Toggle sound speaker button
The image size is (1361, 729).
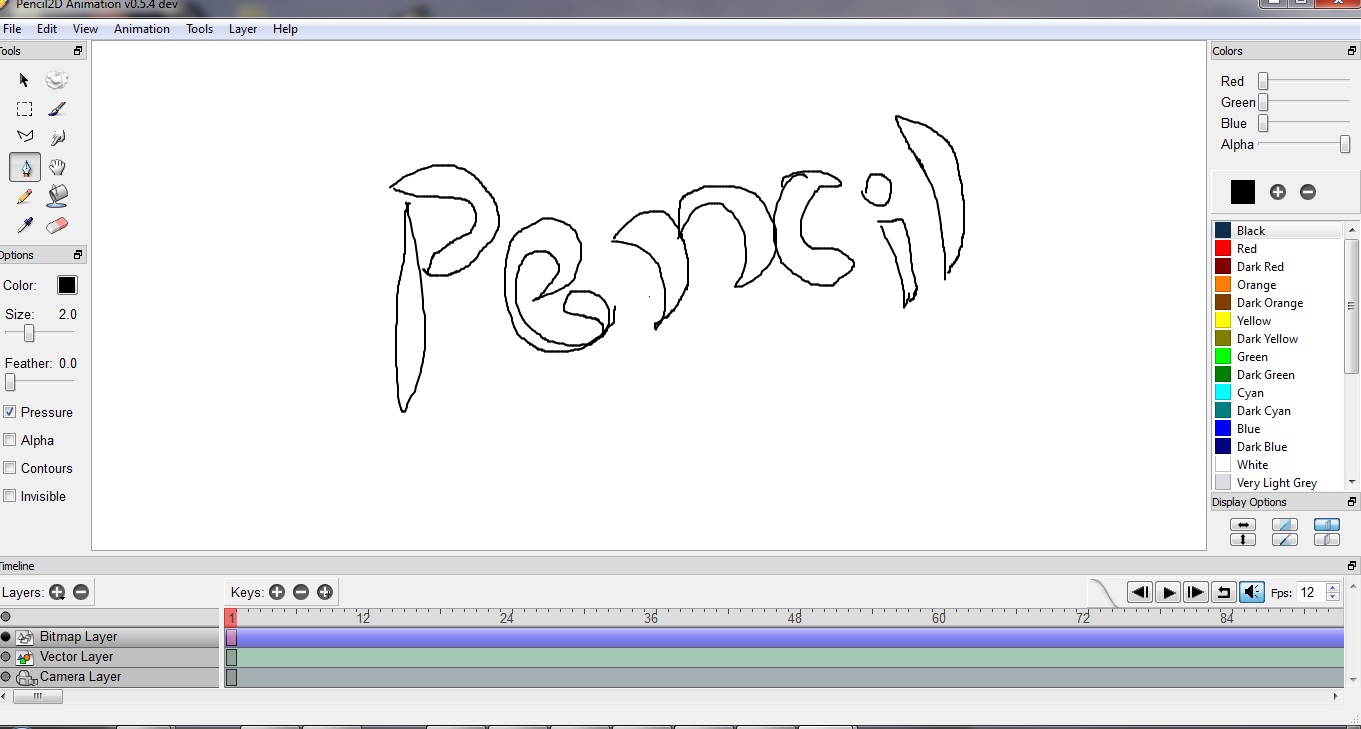coord(1252,592)
